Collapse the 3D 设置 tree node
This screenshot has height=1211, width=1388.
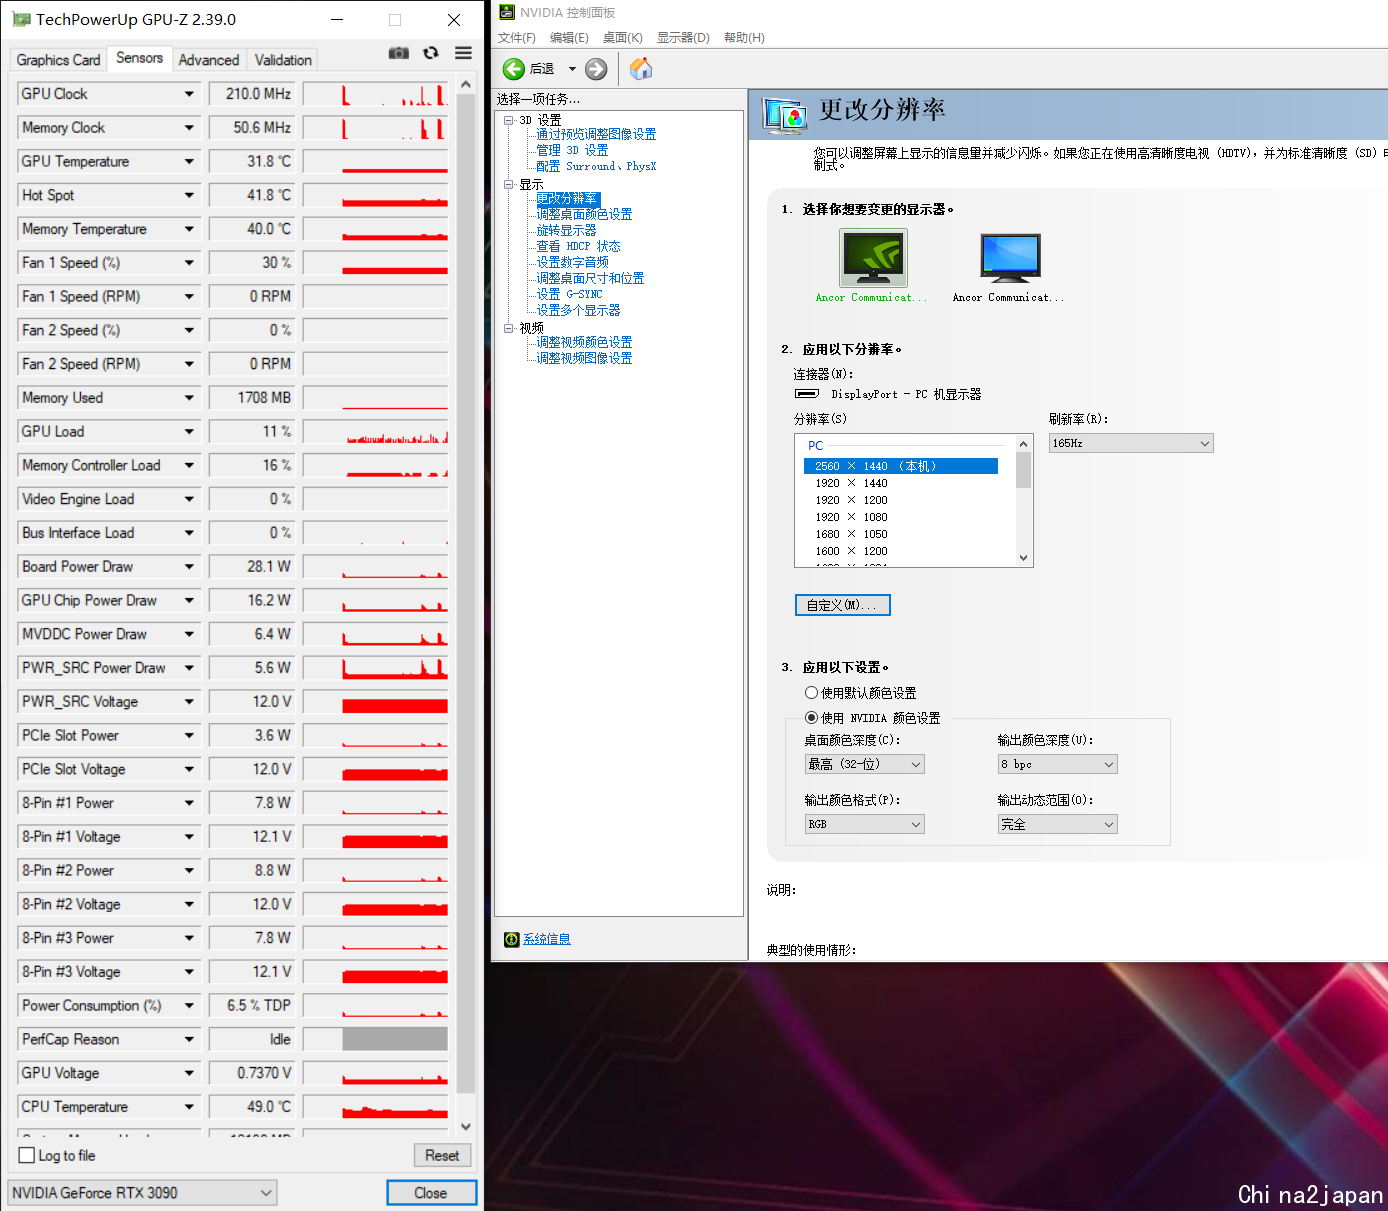[508, 120]
